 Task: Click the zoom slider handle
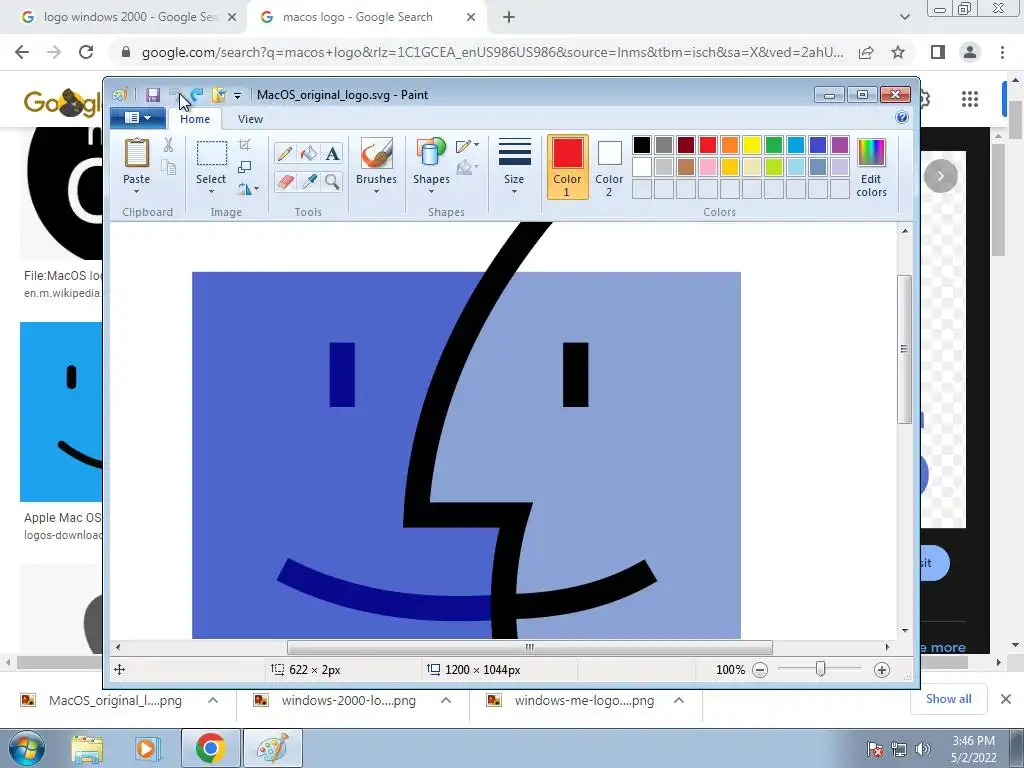click(x=821, y=669)
